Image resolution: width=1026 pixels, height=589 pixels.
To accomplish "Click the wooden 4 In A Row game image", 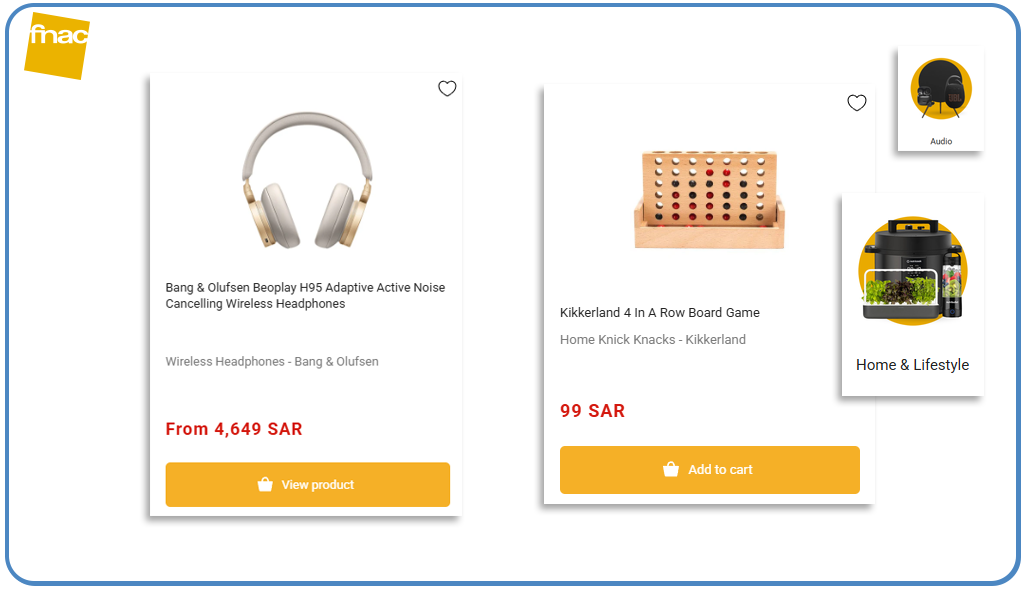I will pos(709,199).
